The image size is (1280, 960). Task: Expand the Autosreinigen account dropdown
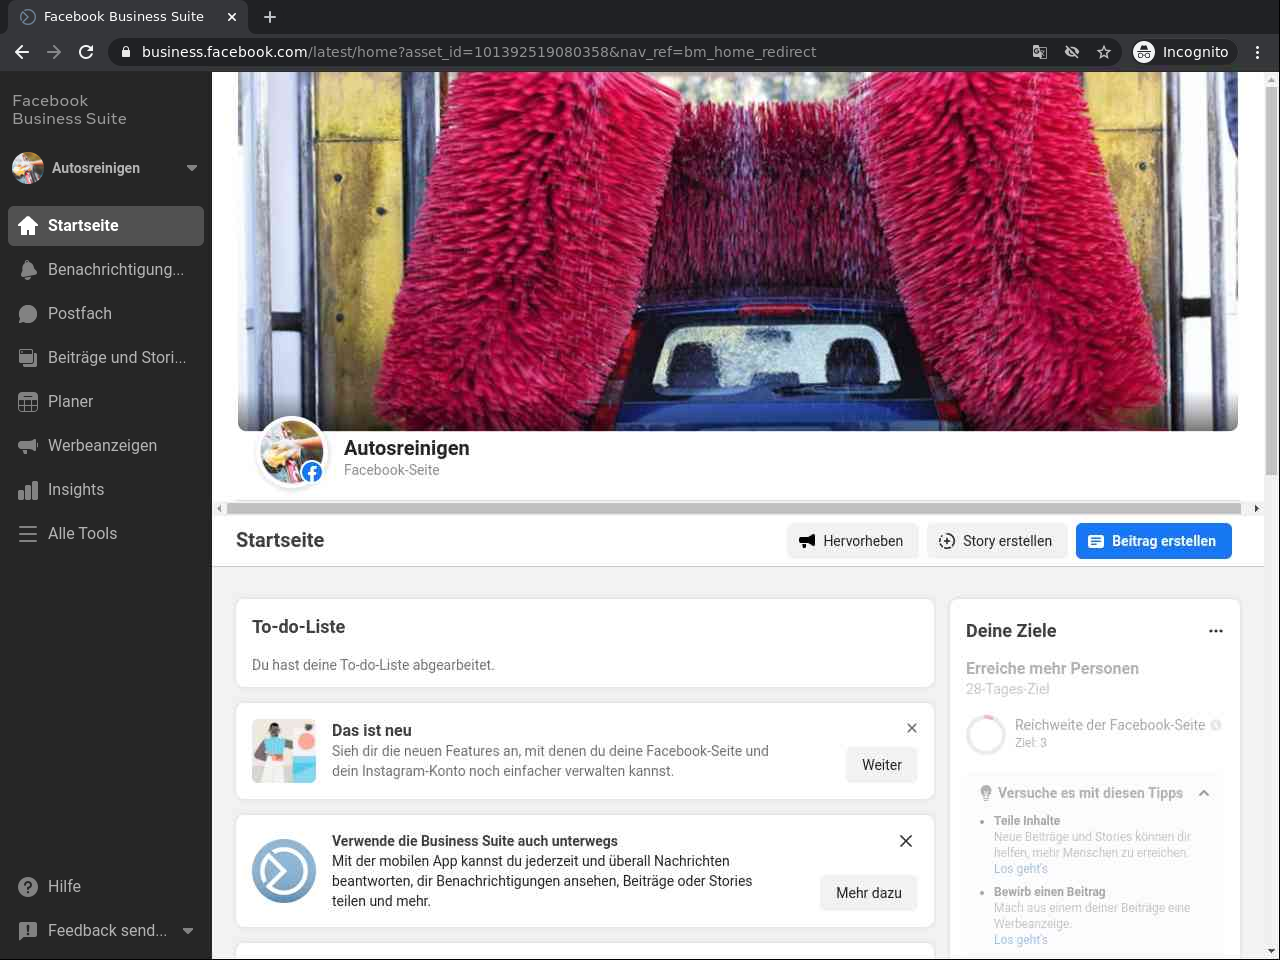click(x=191, y=168)
